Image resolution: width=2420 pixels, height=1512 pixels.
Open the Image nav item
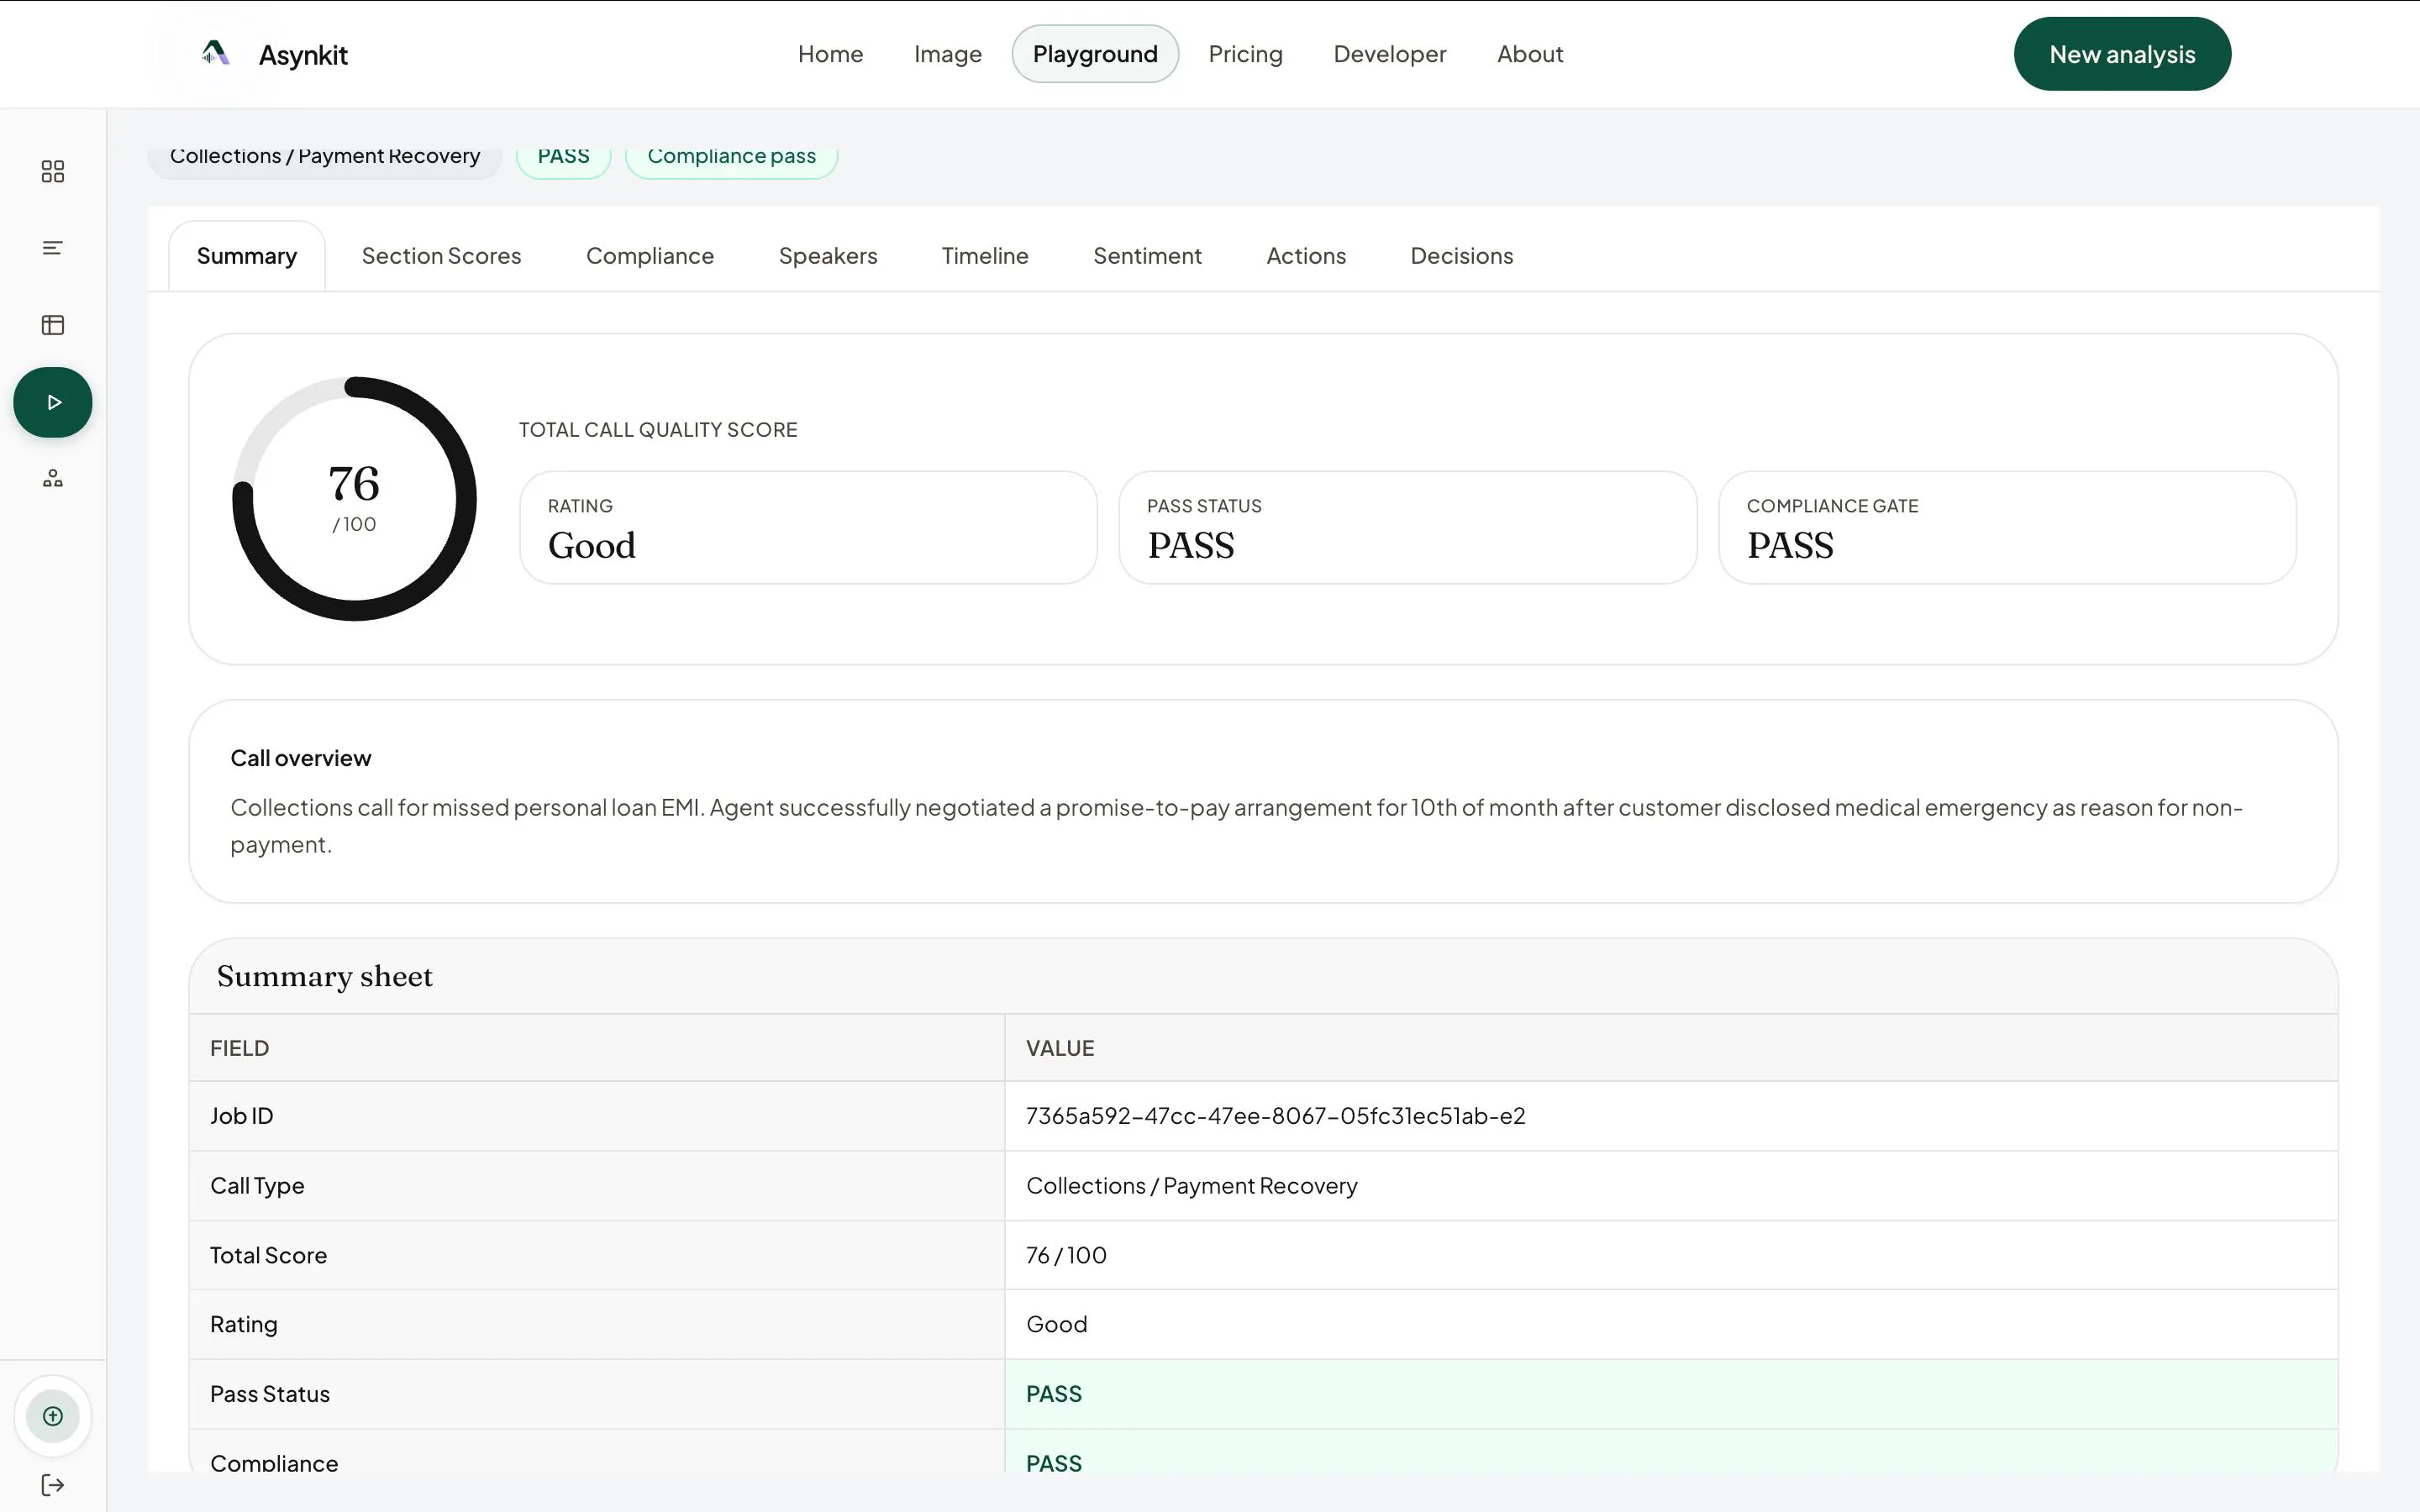point(947,54)
